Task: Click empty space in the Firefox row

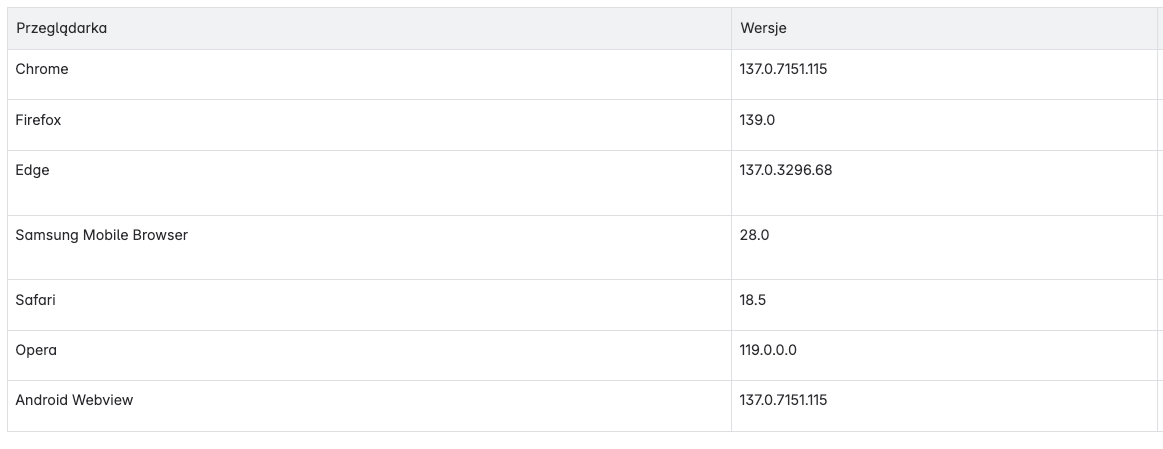Action: click(393, 125)
